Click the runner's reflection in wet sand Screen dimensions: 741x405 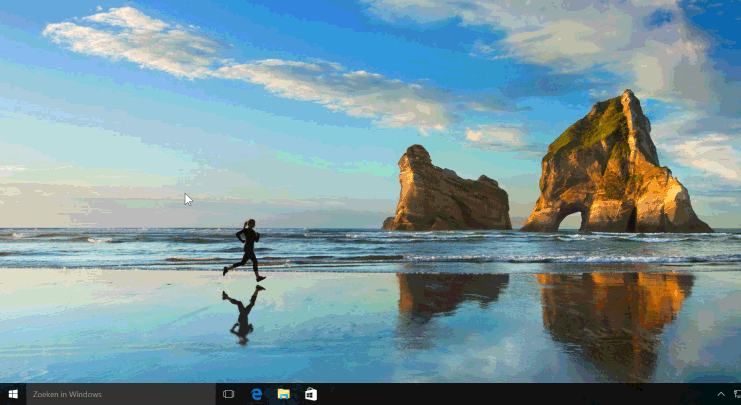(243, 313)
